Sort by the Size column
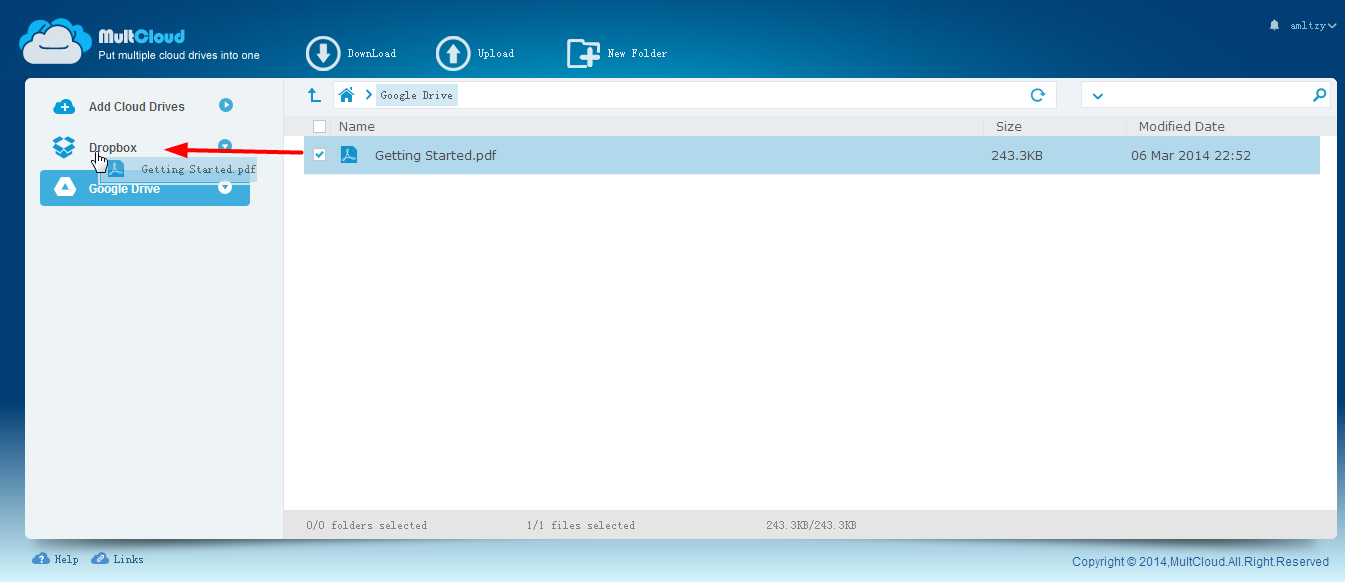 tap(1009, 126)
